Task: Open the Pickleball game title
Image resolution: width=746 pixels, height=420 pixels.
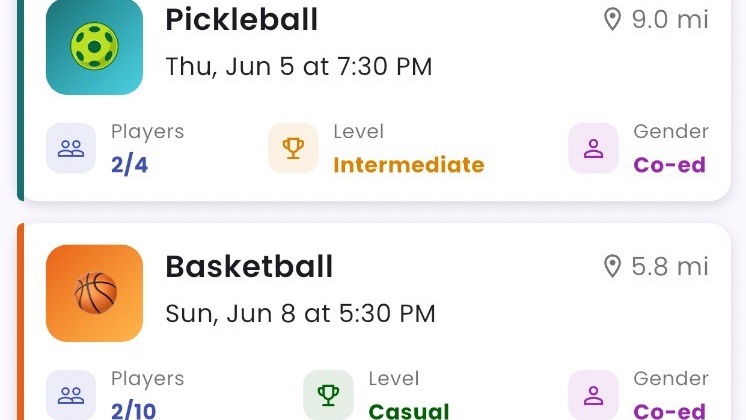Action: point(241,19)
